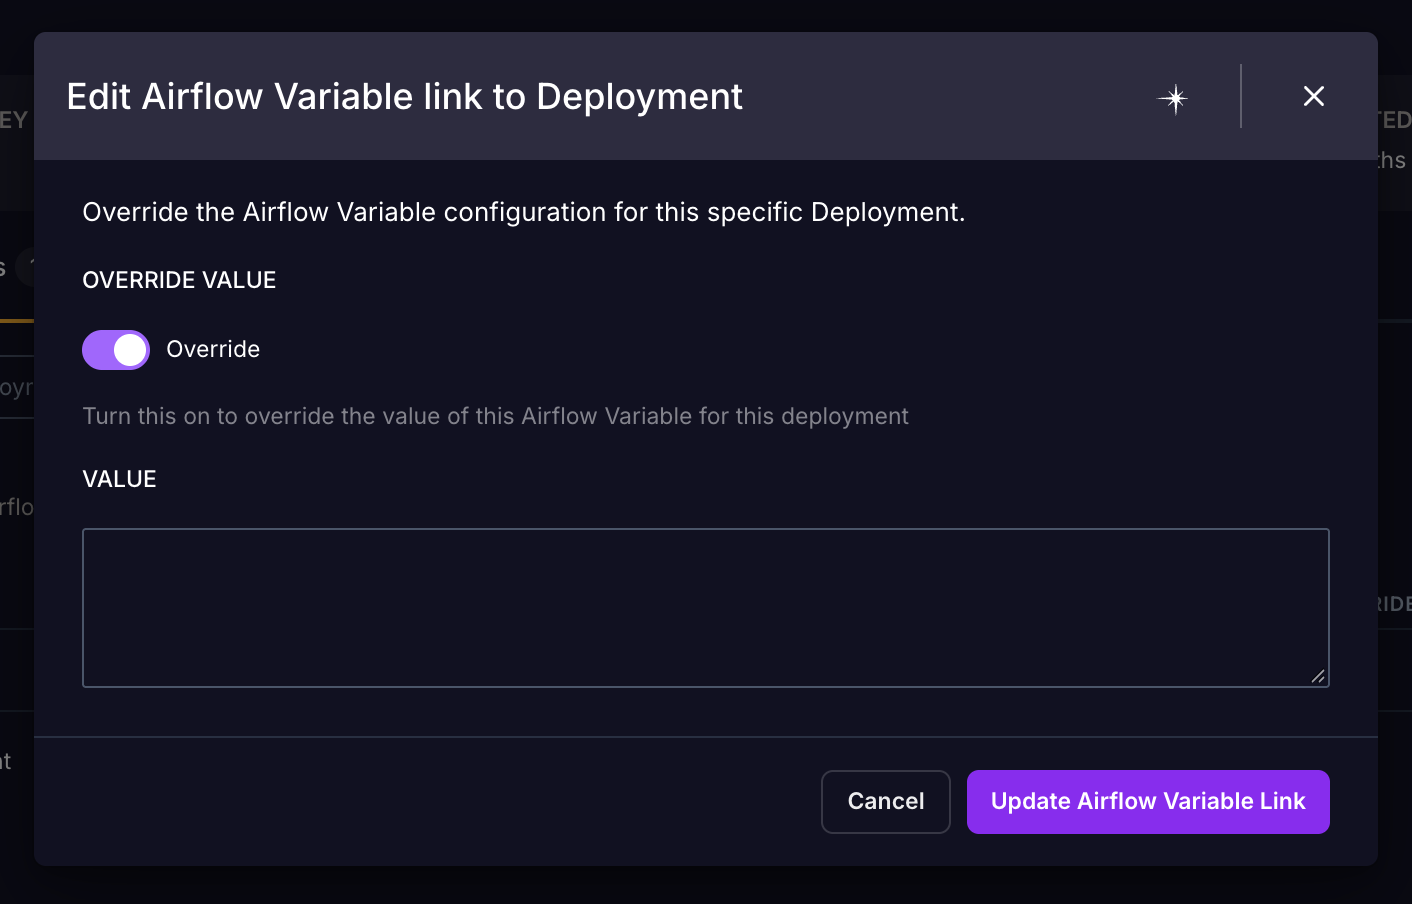Cancel editing the variable link
The image size is (1412, 904).
886,802
